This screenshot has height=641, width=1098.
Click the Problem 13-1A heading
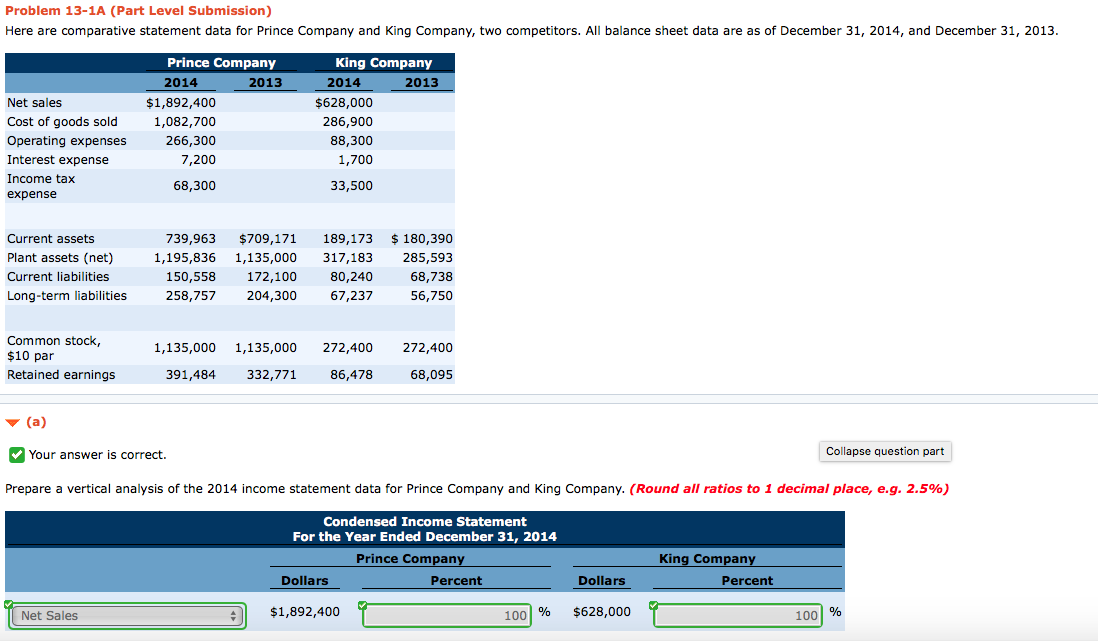[x=138, y=11]
